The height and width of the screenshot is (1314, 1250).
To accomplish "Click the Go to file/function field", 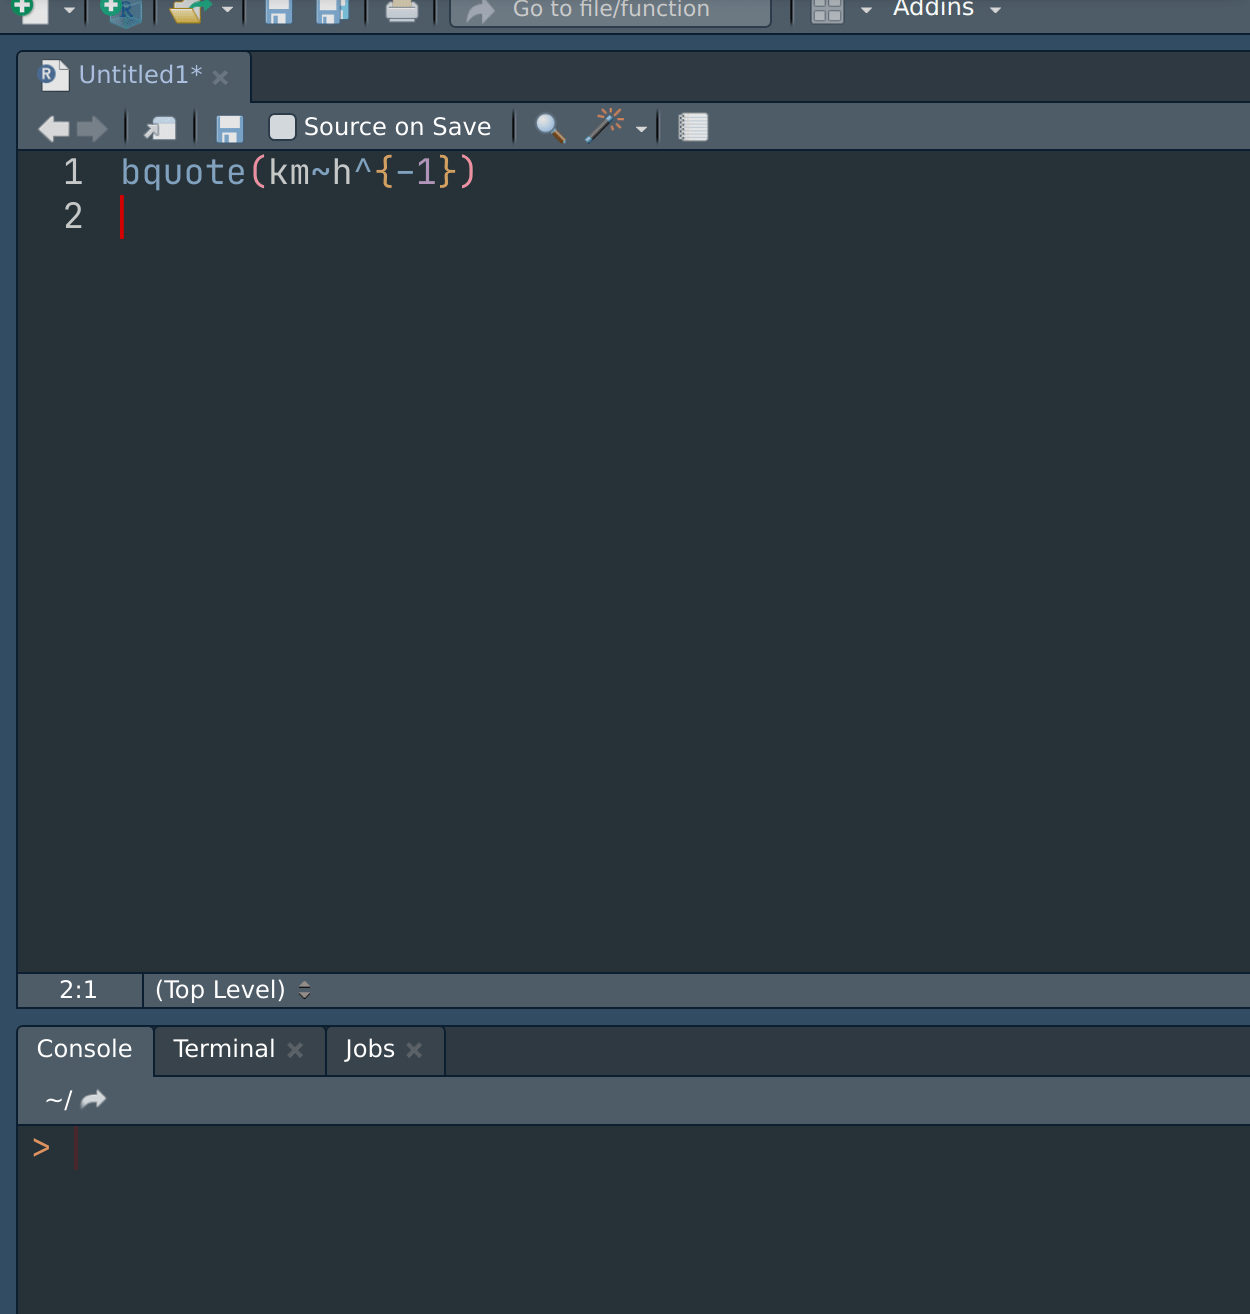I will point(610,11).
